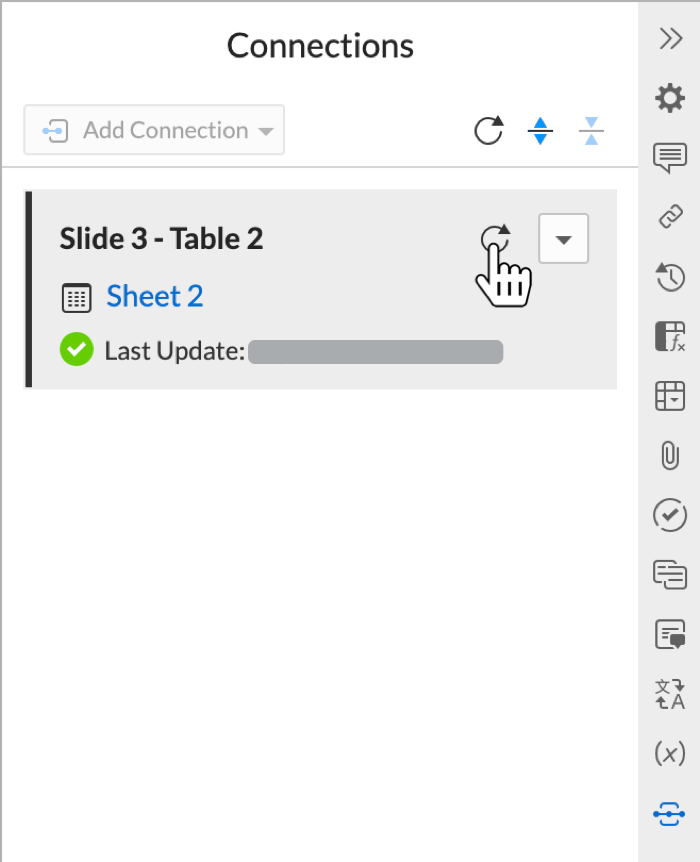
Task: Refresh the connections list
Action: (488, 130)
